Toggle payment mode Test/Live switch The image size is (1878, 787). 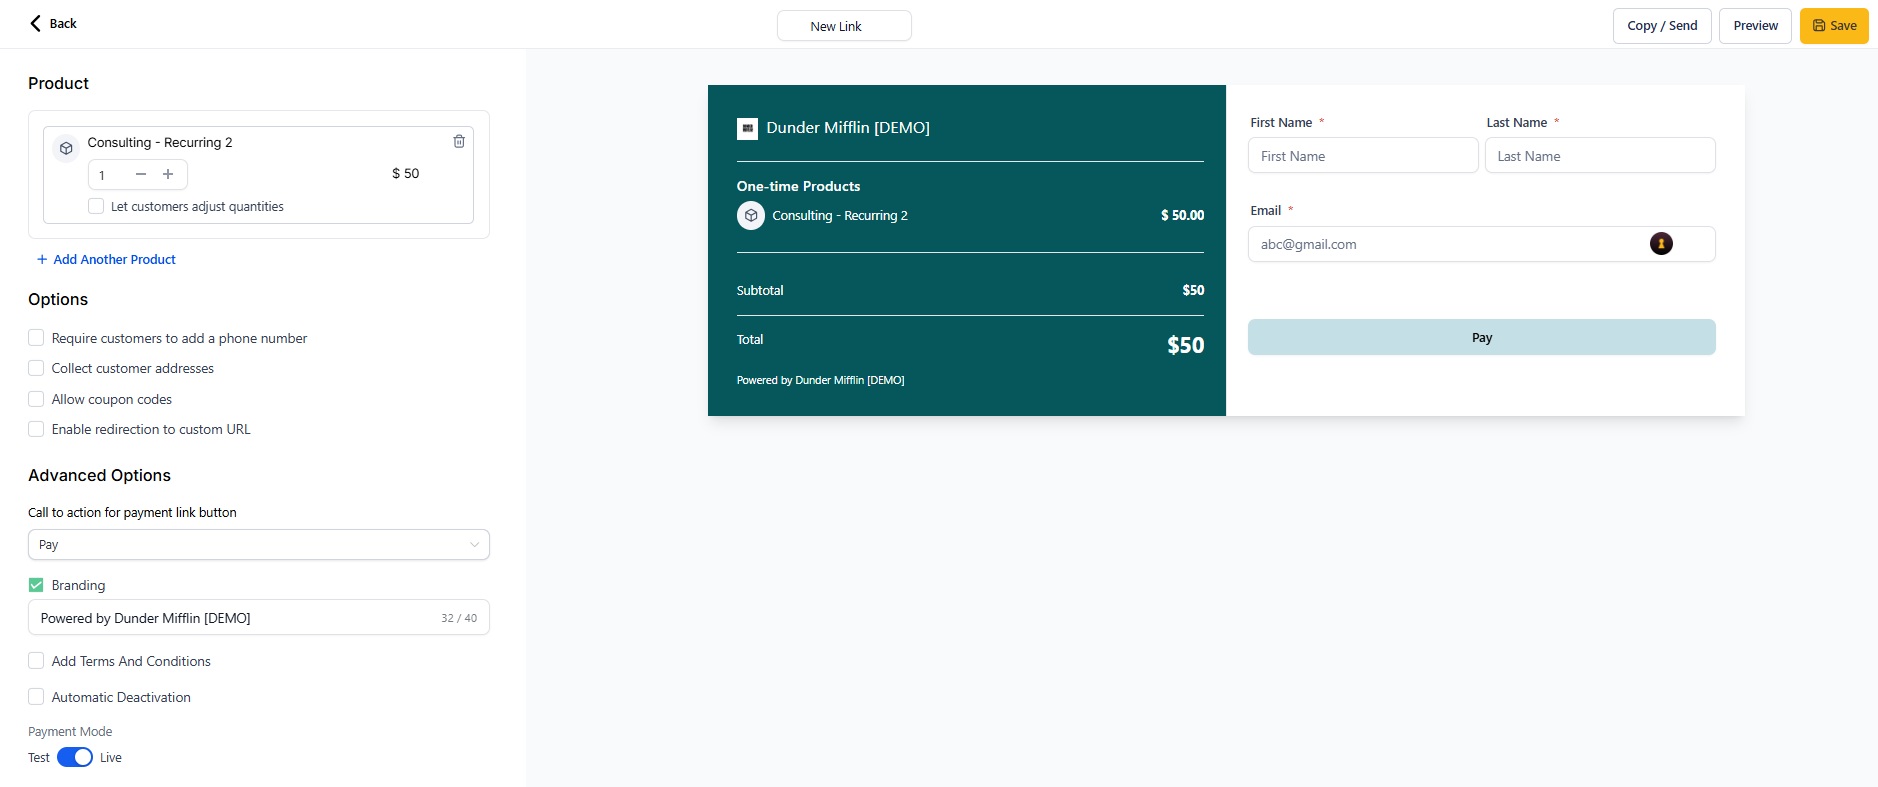tap(75, 757)
